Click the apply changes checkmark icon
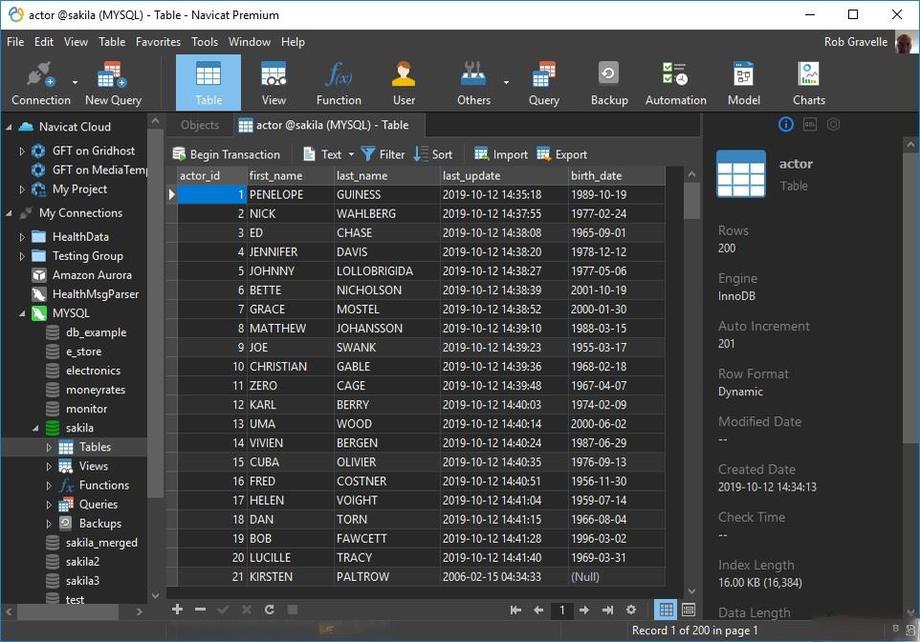The height and width of the screenshot is (642, 920). tap(223, 609)
